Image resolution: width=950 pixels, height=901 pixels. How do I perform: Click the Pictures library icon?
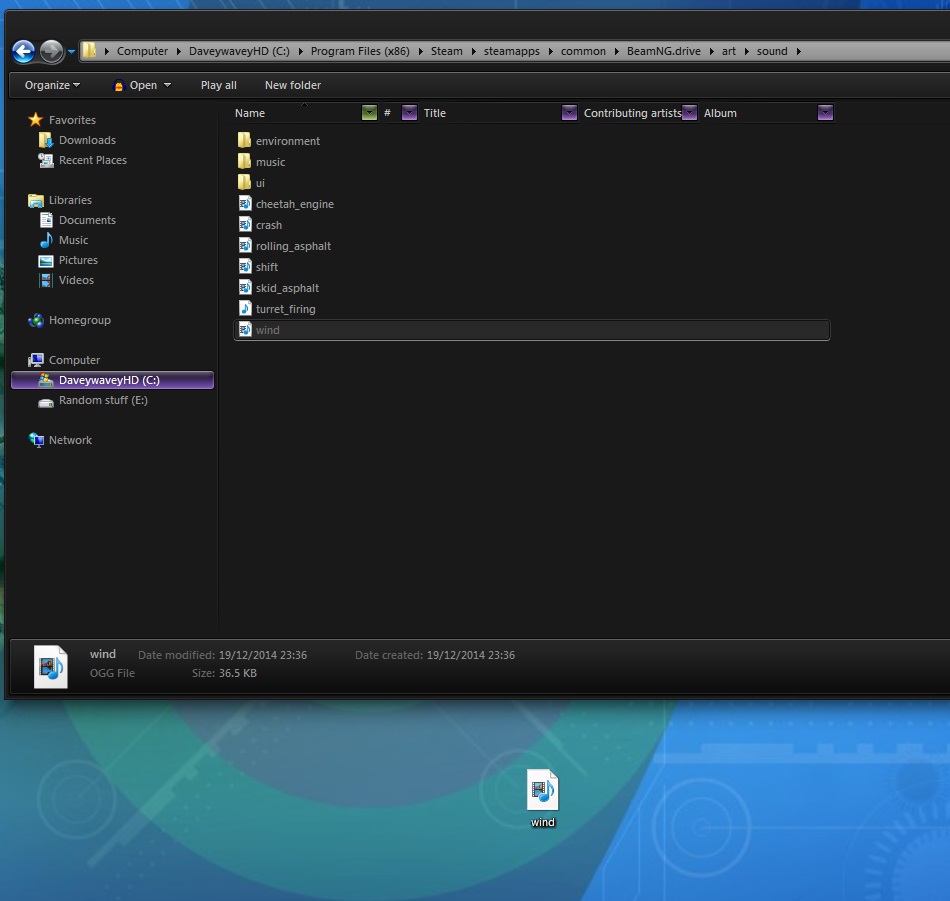coord(45,261)
